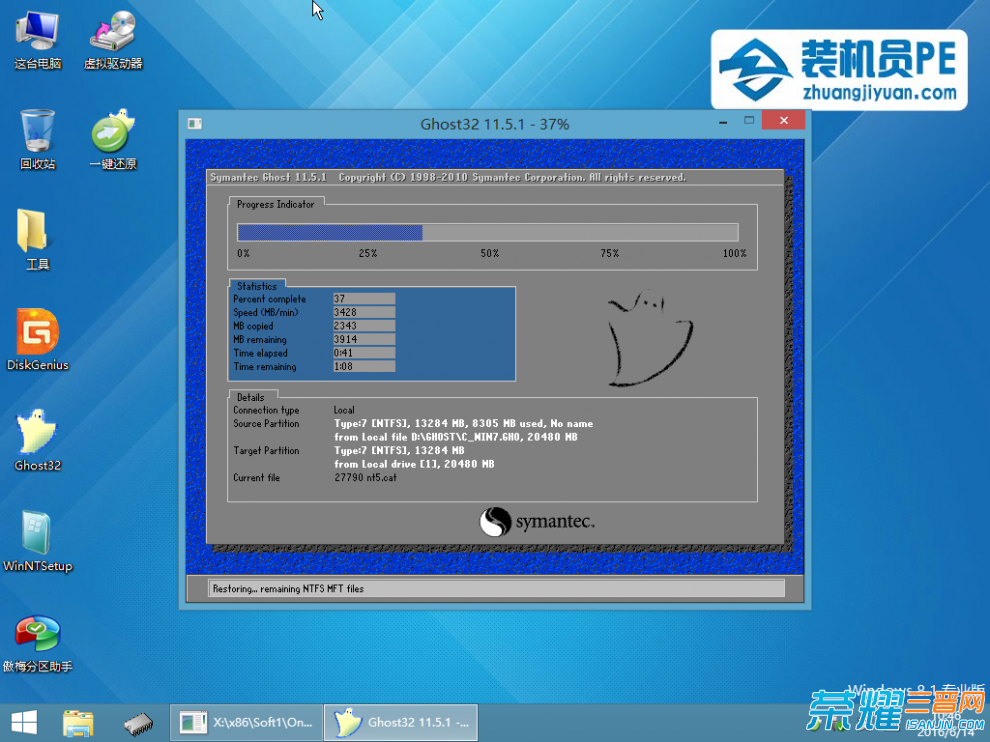Screen dimensions: 990x742
Task: Minimize the Ghost32 window
Action: click(x=723, y=121)
